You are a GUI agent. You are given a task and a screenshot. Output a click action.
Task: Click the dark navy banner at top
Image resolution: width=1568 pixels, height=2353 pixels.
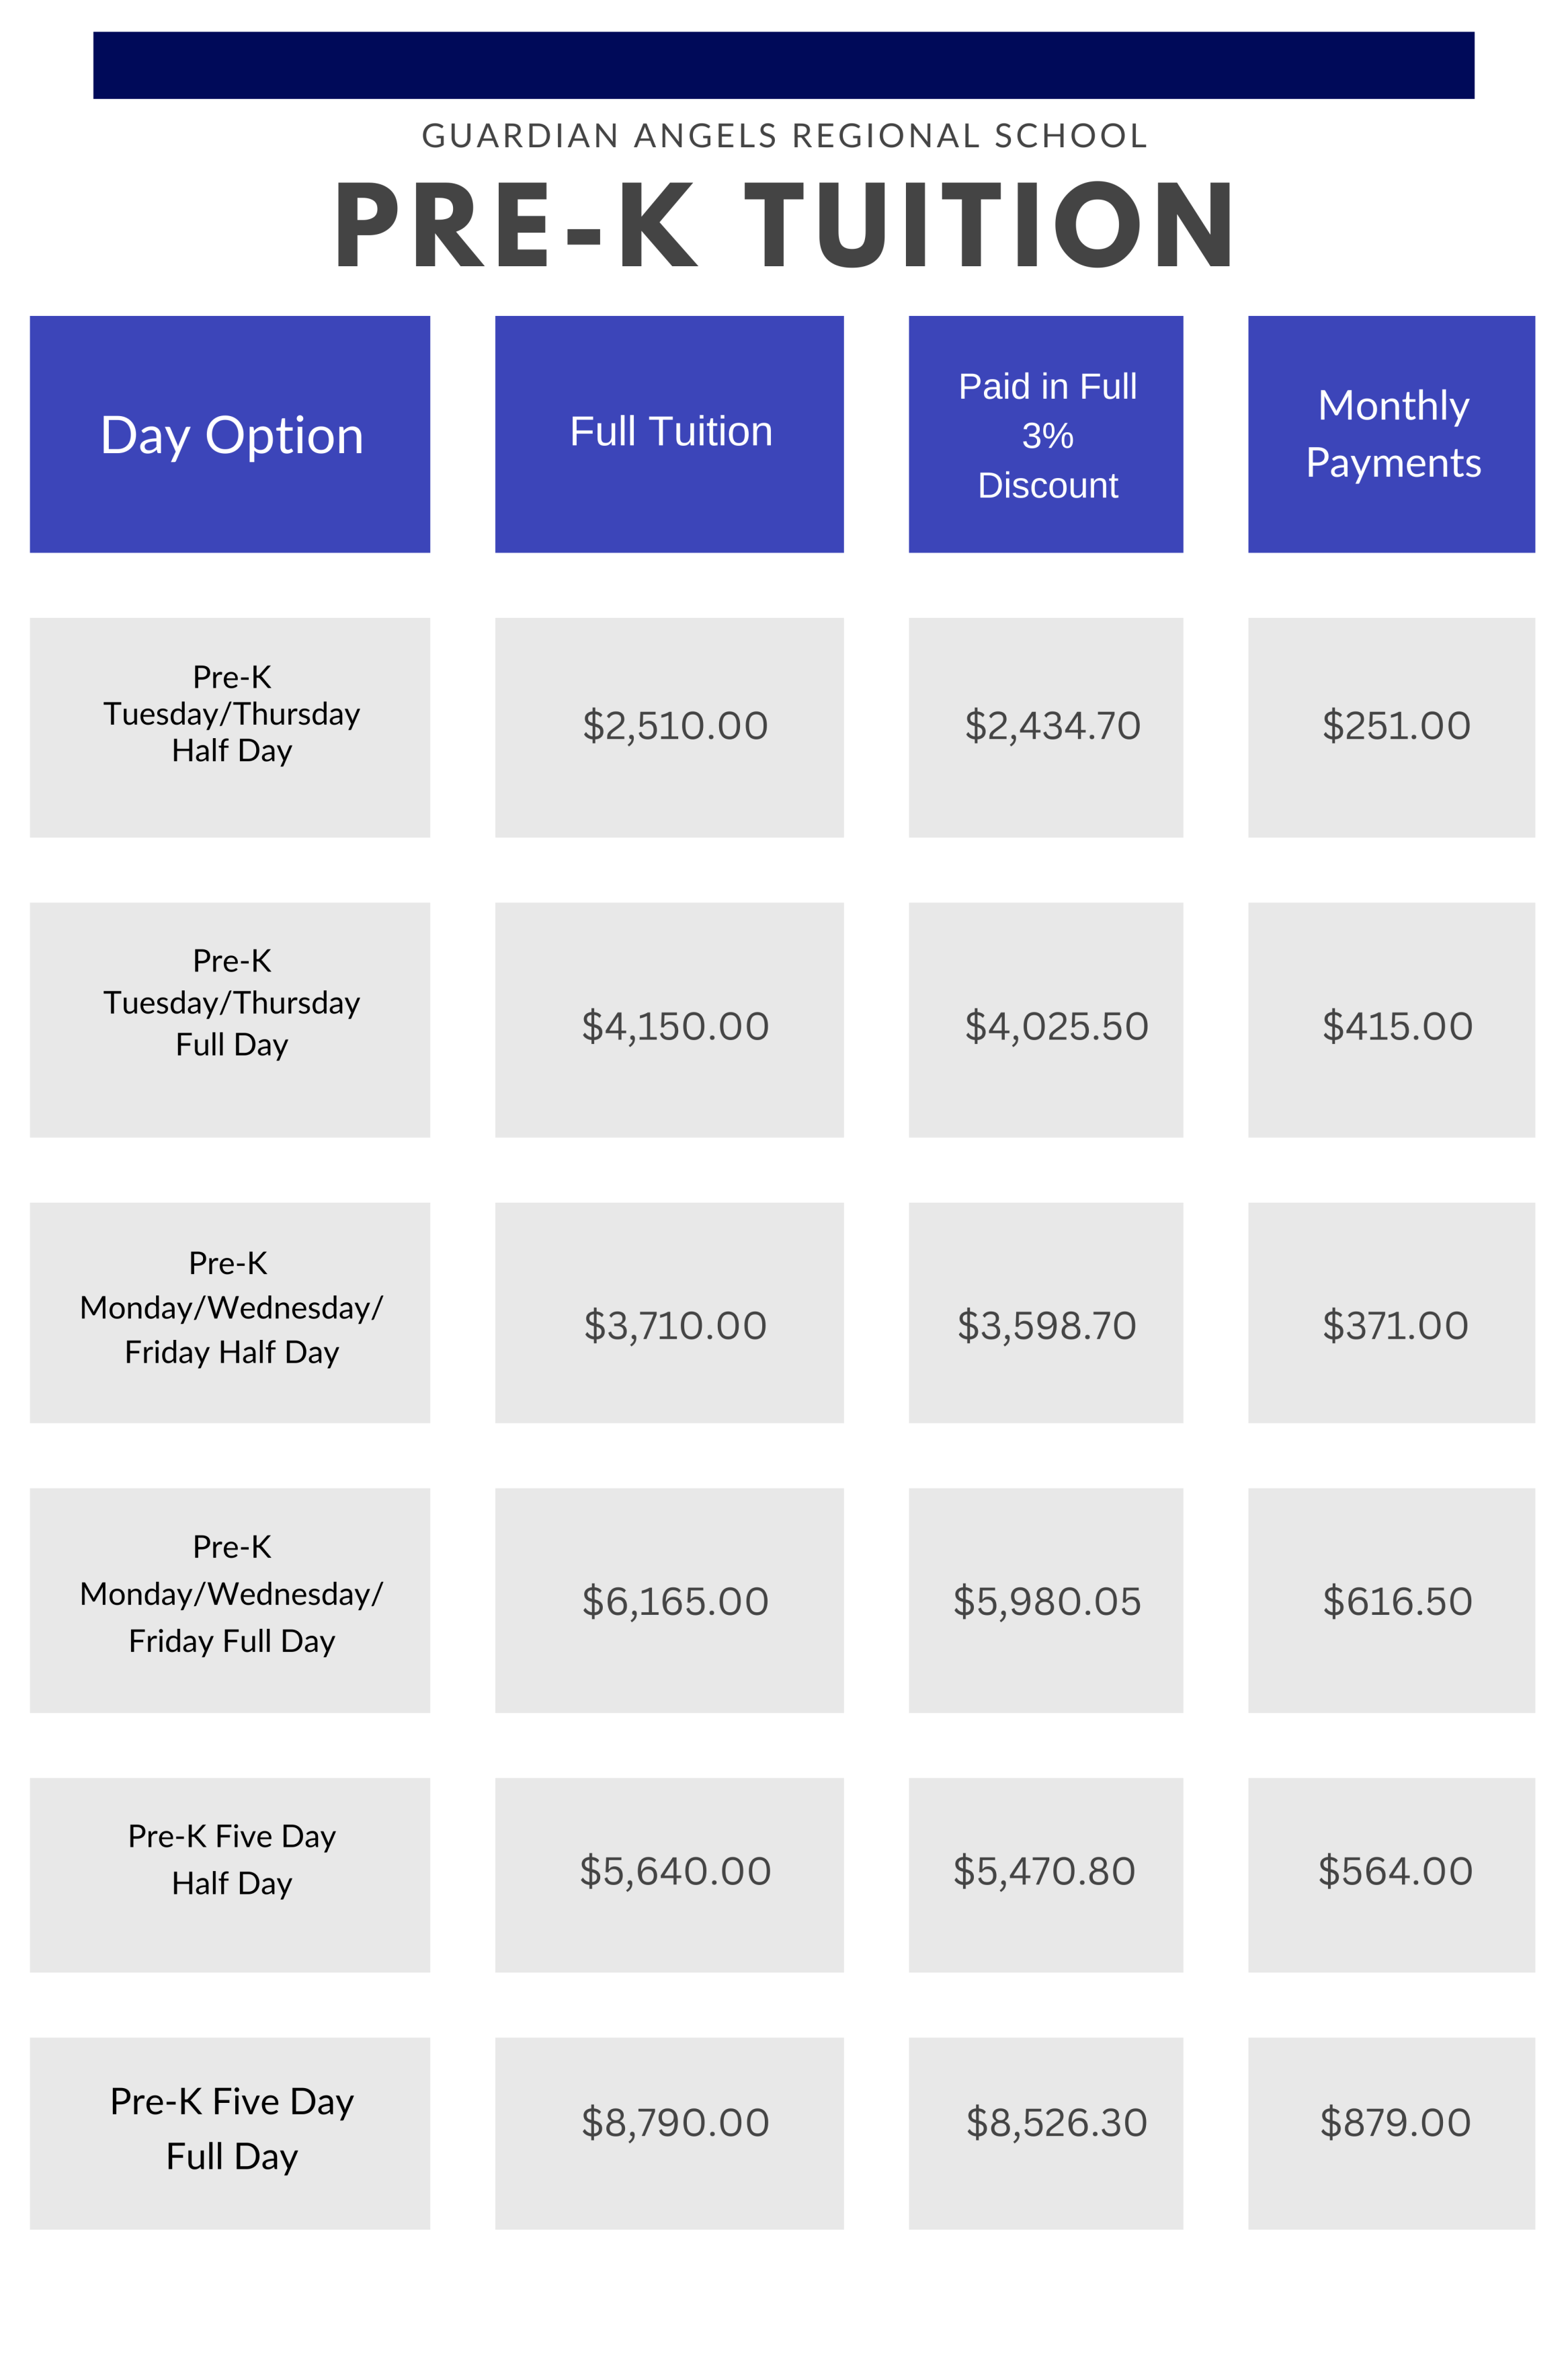tap(784, 65)
